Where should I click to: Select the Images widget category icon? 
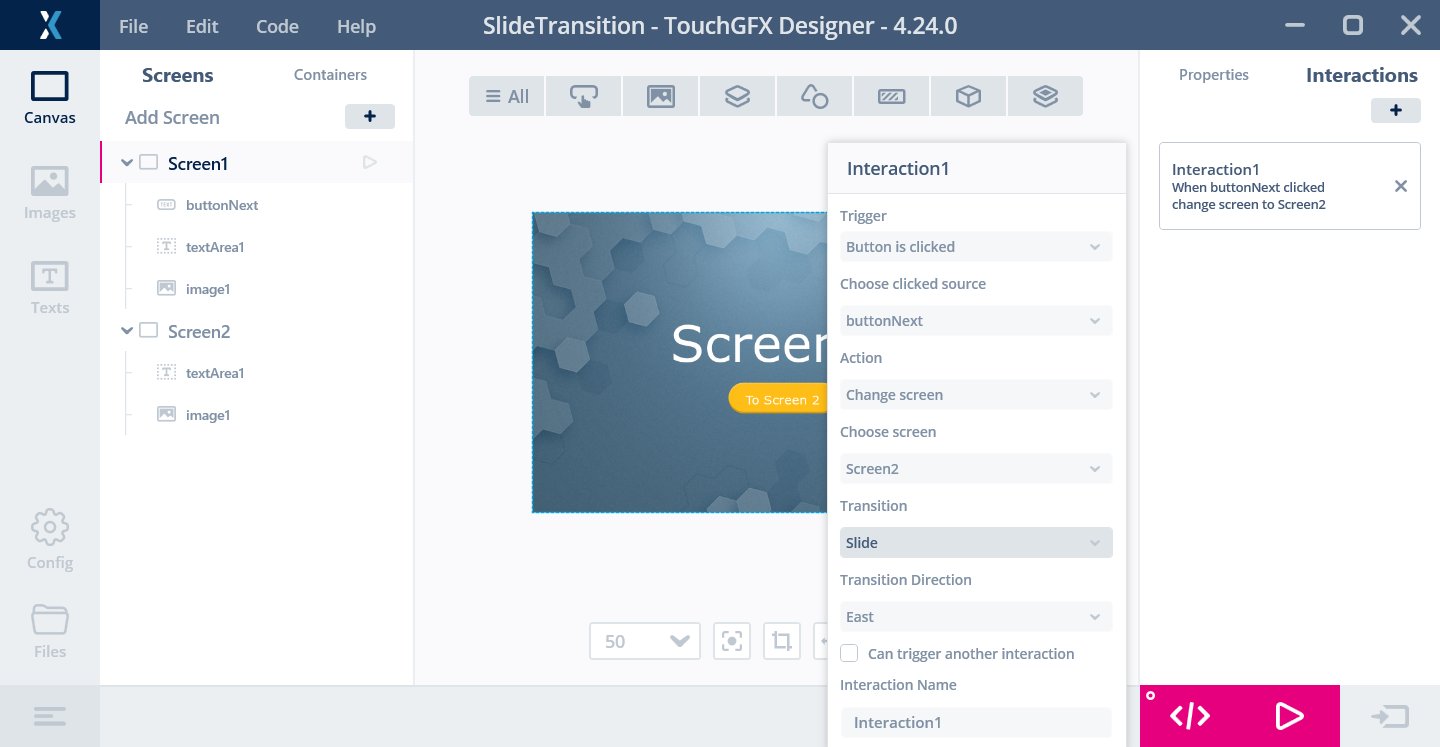click(660, 96)
